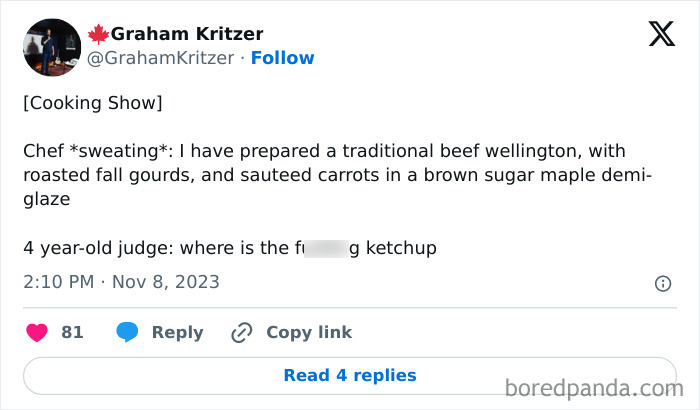Click the 4 year-old judge line

coord(230,247)
